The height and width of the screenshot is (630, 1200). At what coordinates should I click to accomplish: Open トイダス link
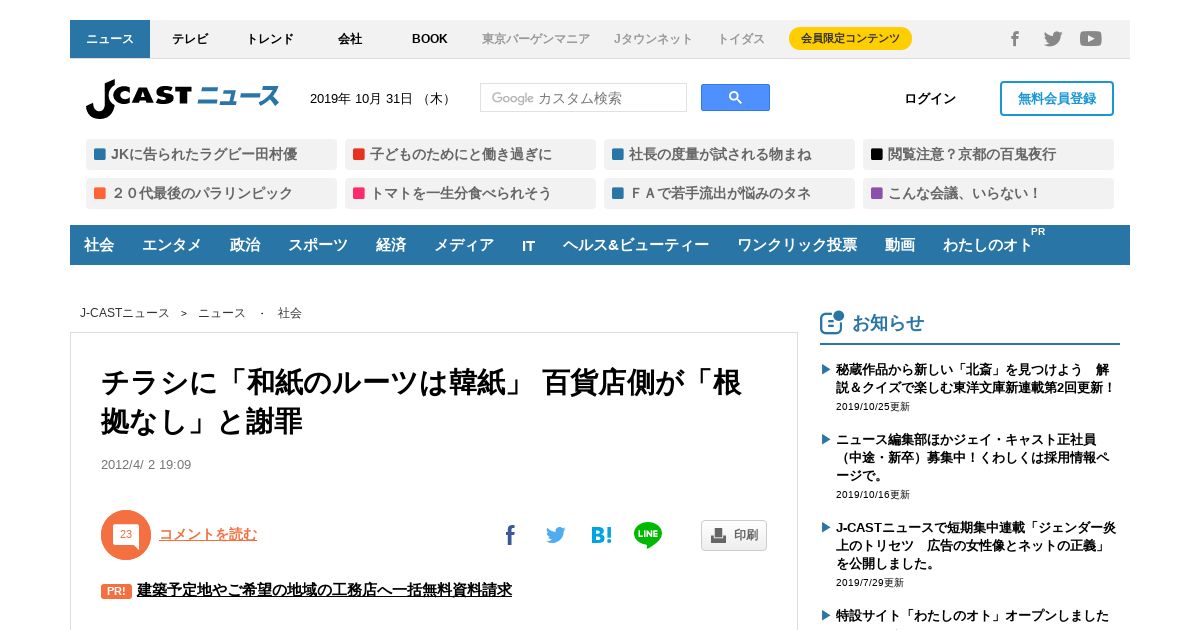[x=741, y=39]
